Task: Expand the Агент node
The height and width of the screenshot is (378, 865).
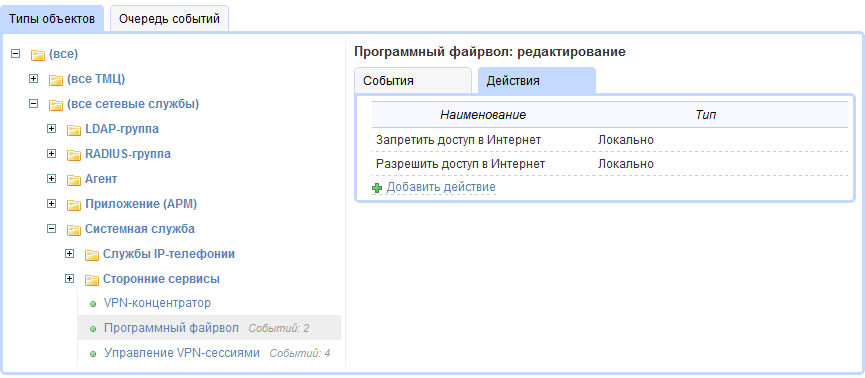Action: 52,178
